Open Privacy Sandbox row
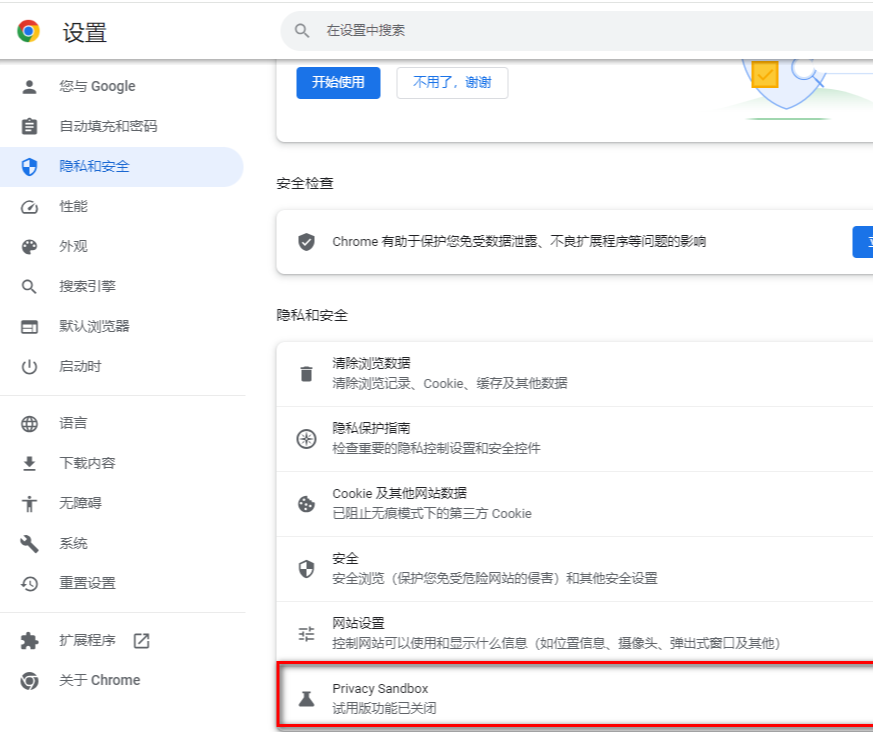Screen dimensions: 873x732 pyautogui.click(x=576, y=694)
